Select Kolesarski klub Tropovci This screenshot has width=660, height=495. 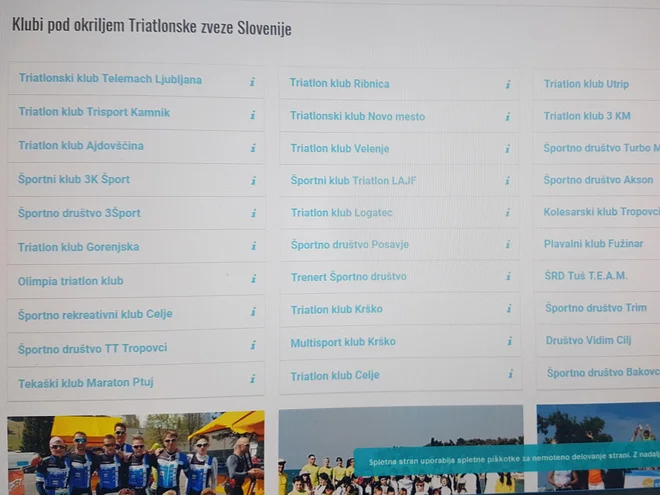pos(601,212)
